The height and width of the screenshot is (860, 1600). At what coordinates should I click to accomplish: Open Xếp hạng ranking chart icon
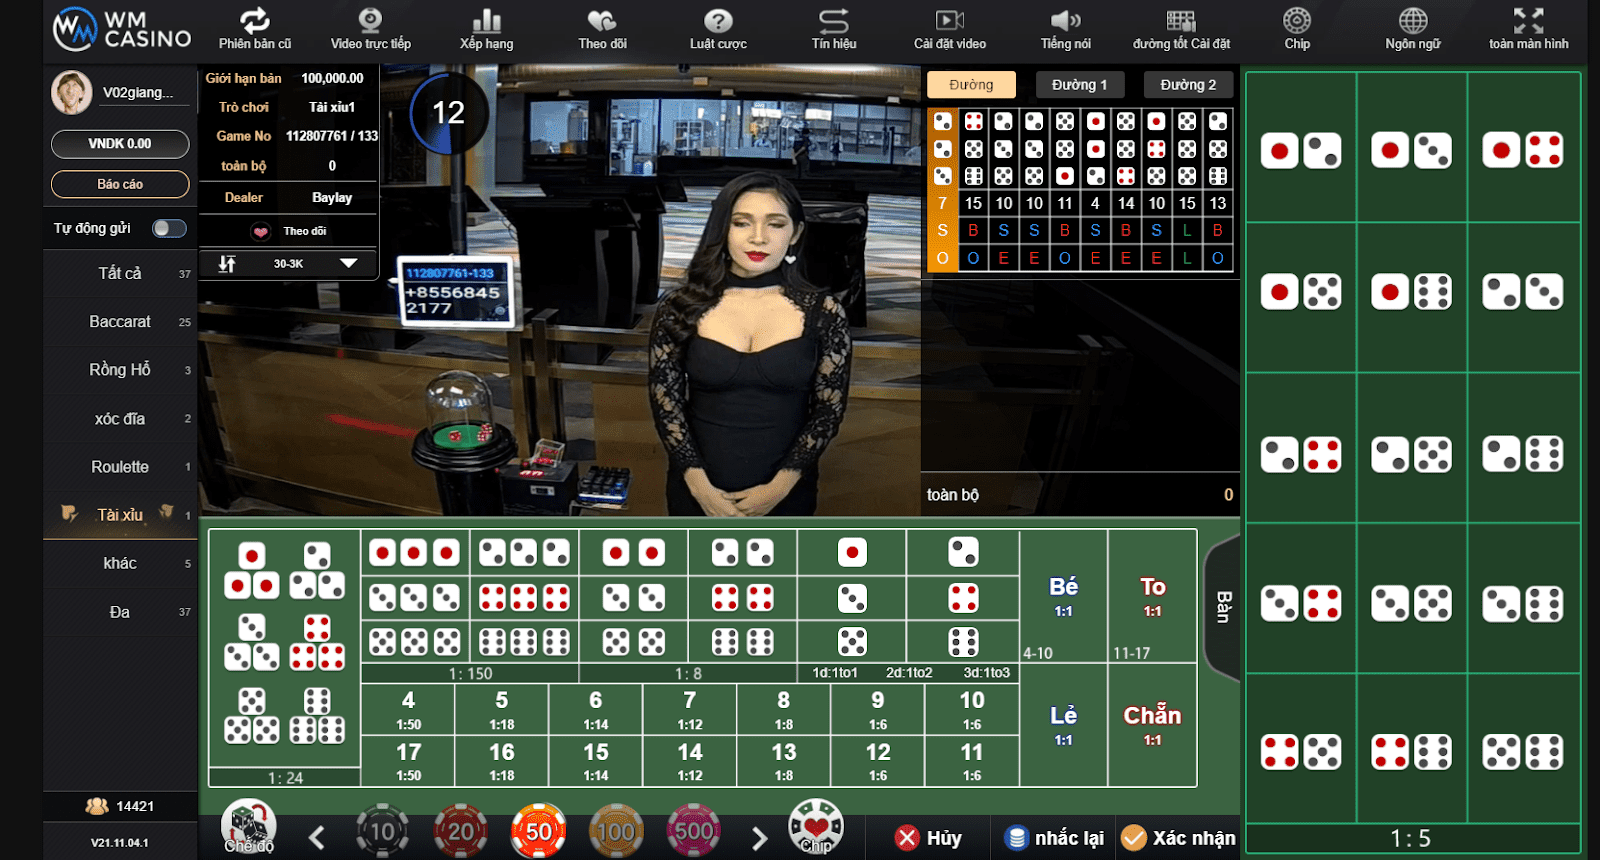pos(486,21)
